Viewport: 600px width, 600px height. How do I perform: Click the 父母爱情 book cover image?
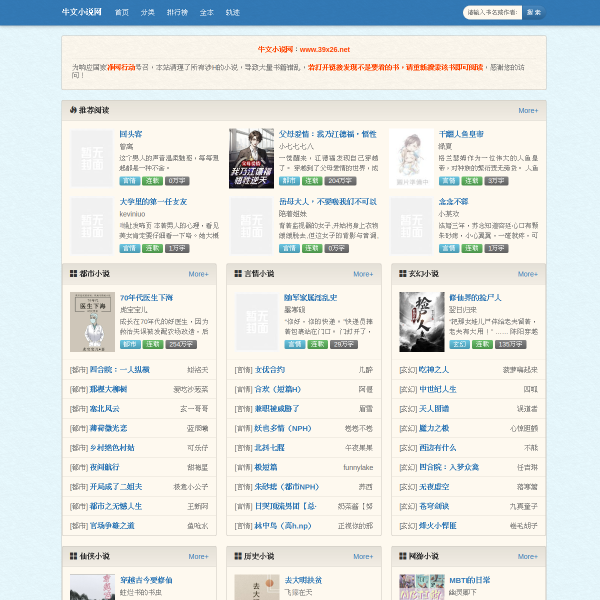coord(251,158)
